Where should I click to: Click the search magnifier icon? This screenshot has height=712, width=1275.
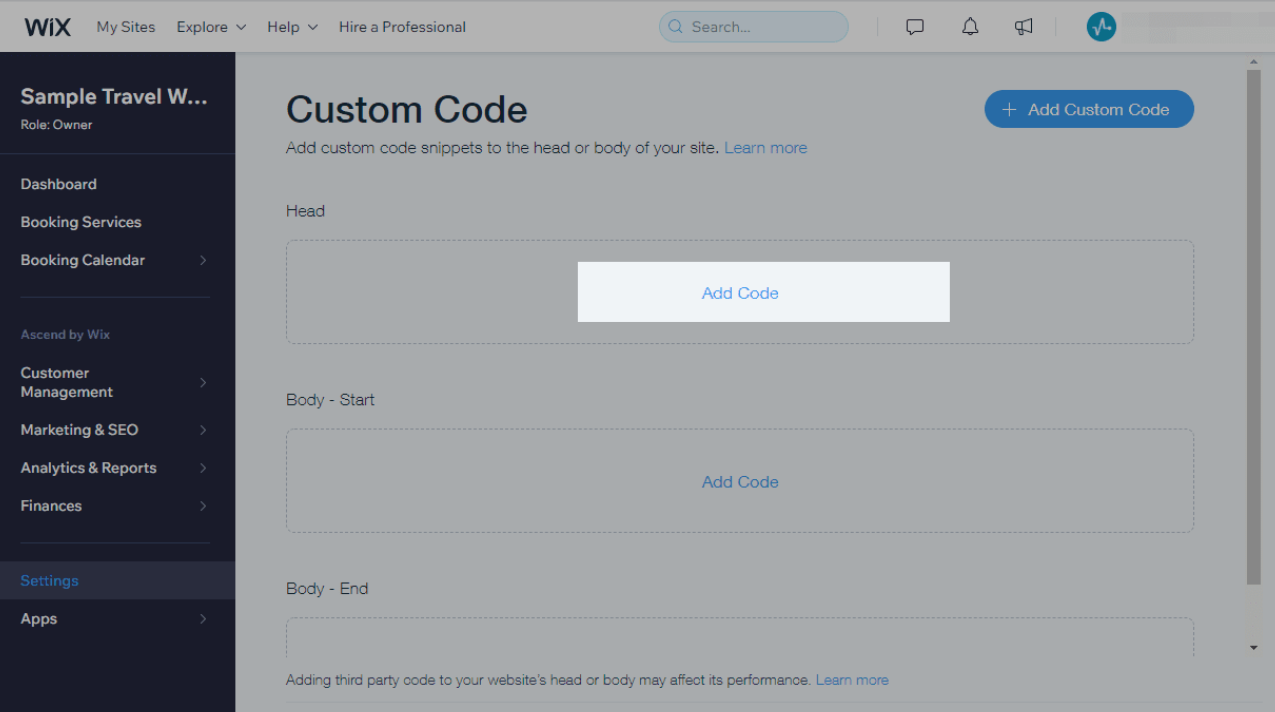point(676,27)
